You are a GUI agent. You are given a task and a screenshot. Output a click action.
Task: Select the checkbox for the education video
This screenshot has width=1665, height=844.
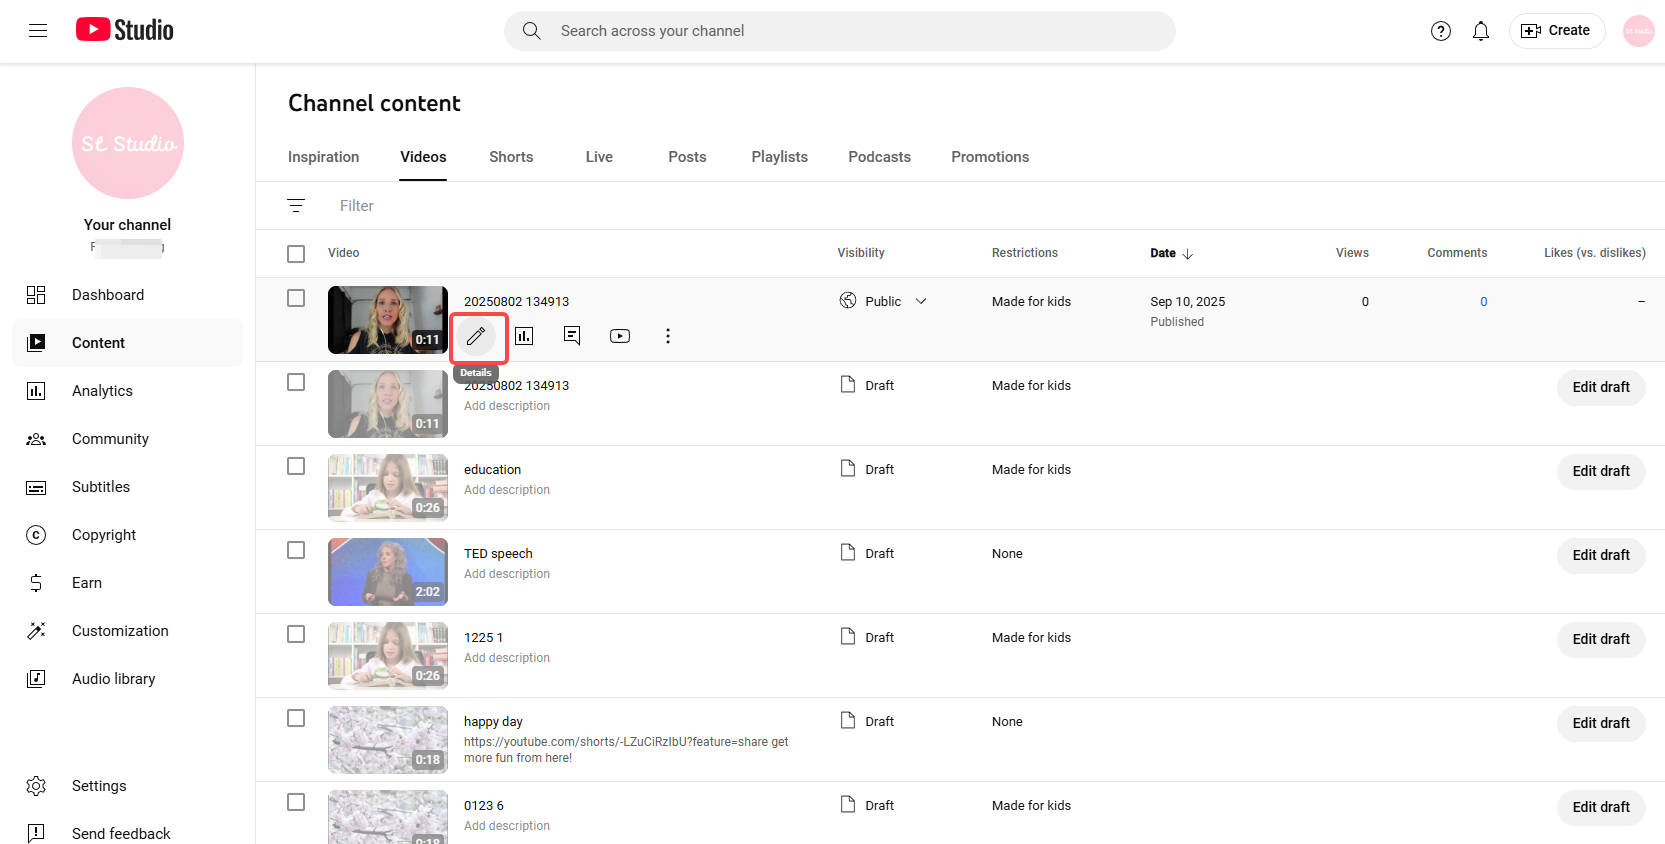(296, 466)
